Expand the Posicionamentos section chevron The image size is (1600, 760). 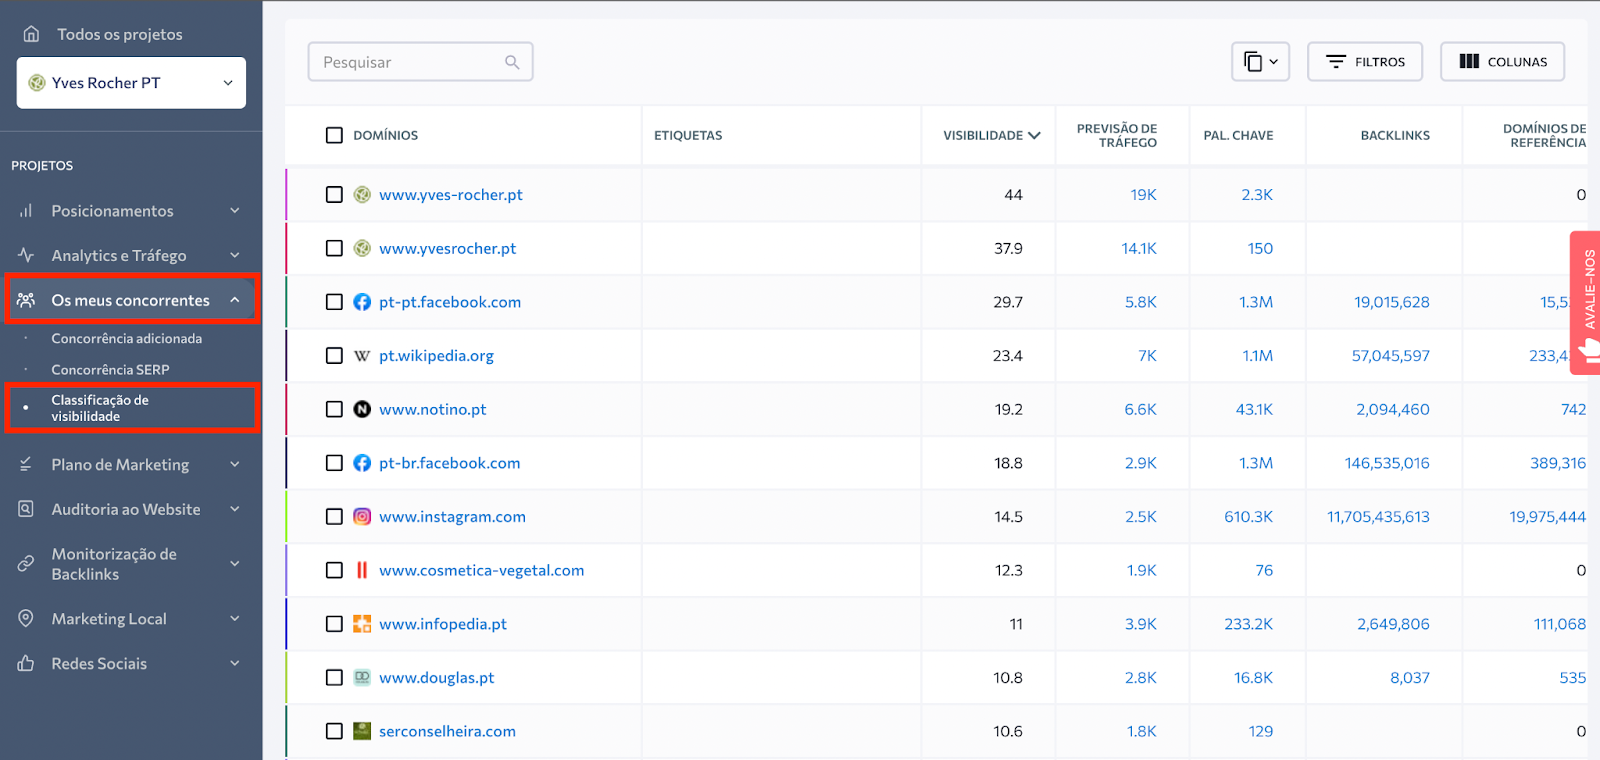click(x=235, y=211)
